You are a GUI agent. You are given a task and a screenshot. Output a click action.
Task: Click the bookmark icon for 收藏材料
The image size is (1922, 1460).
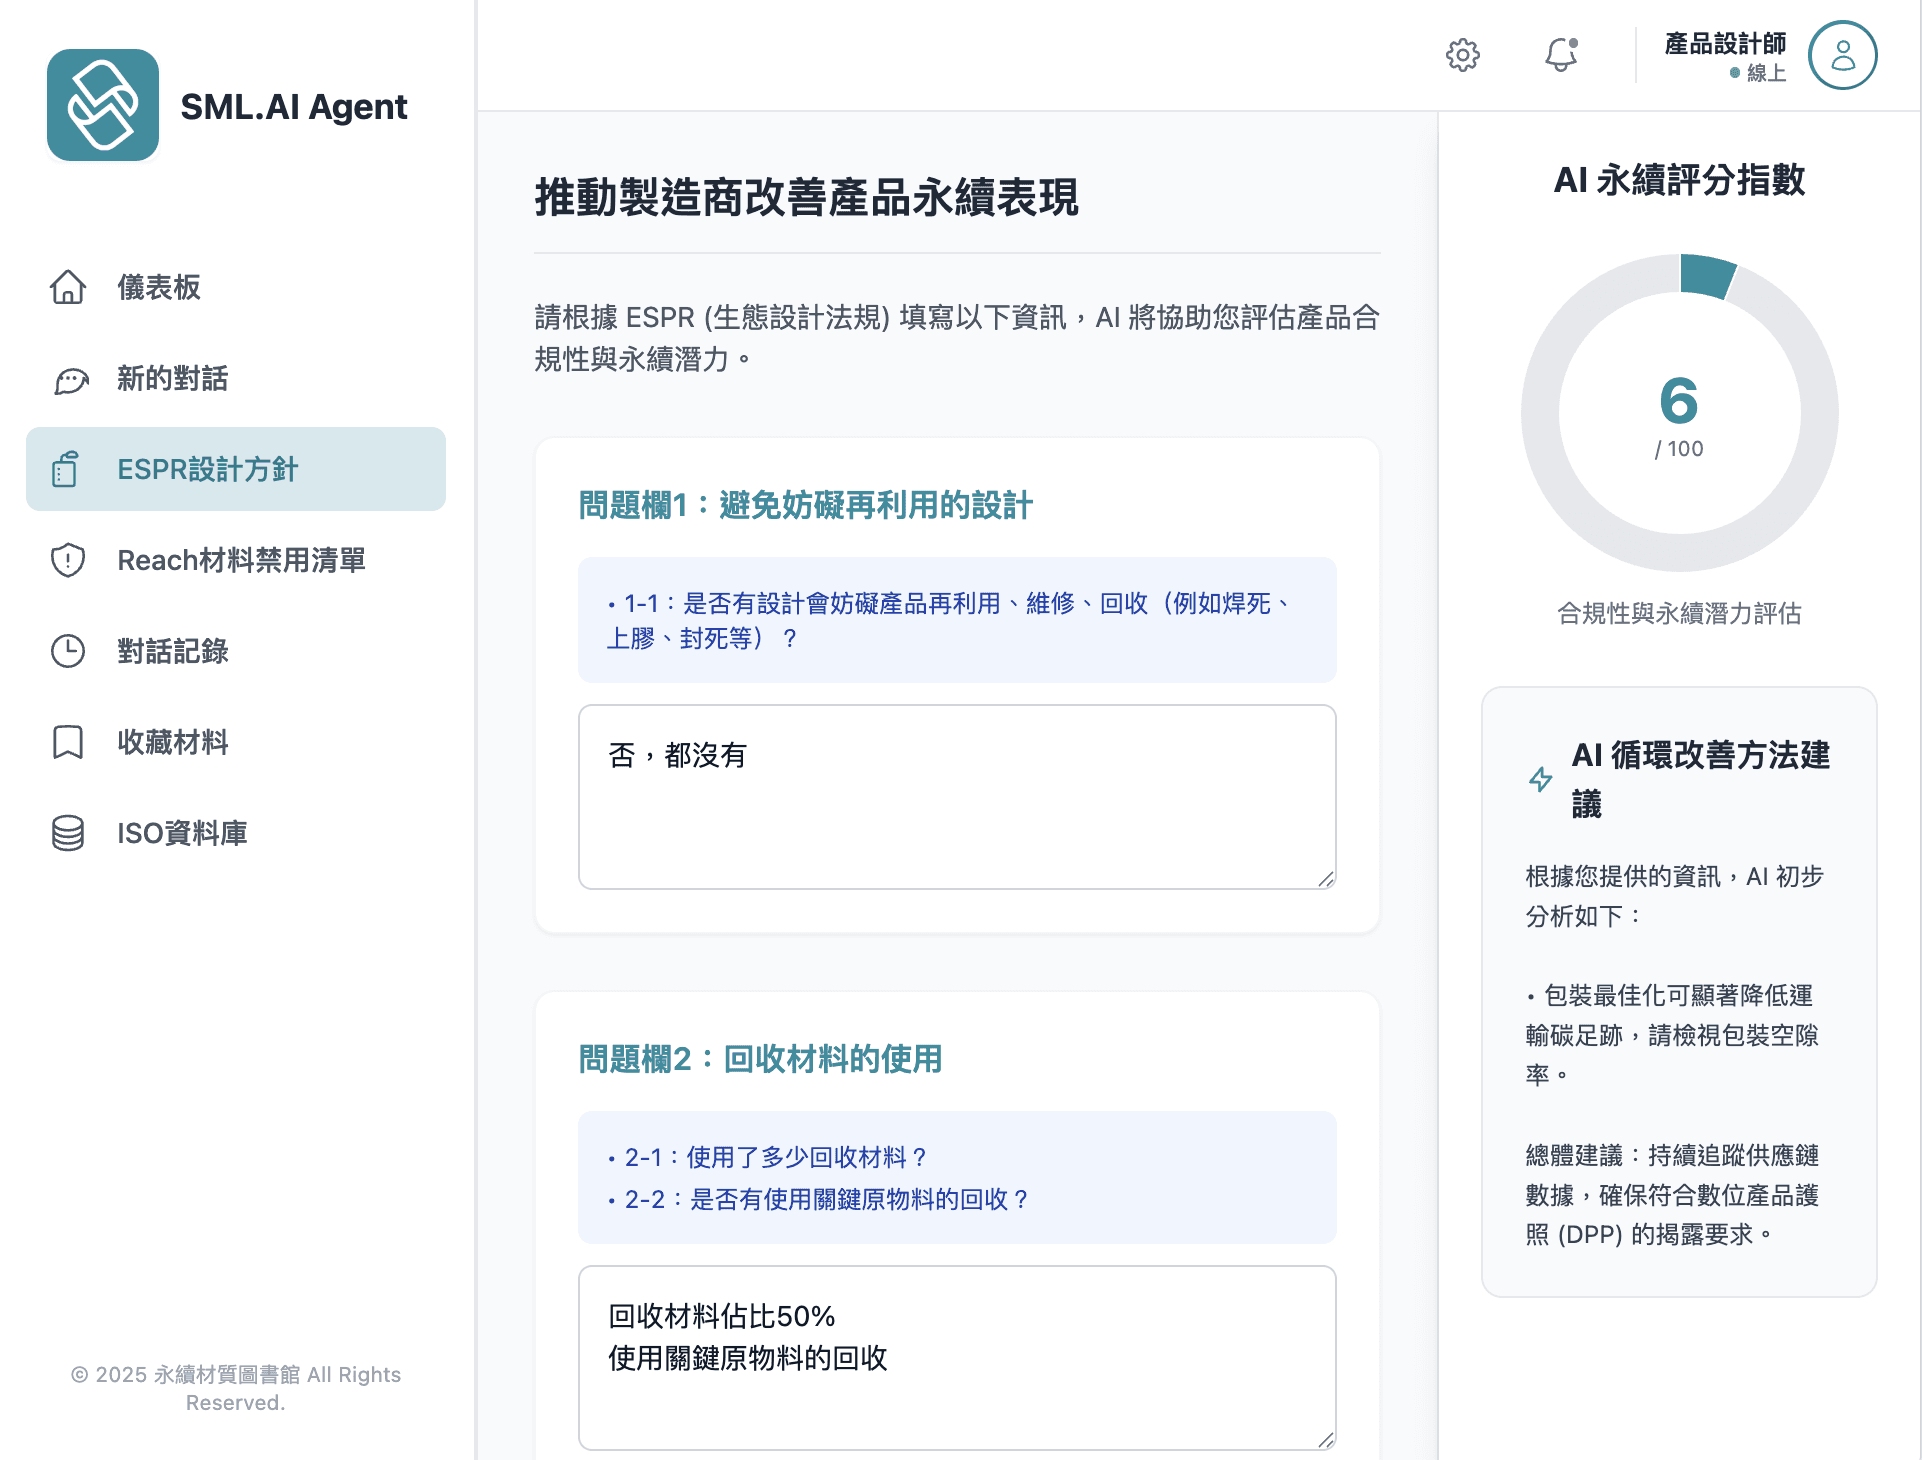[x=68, y=742]
